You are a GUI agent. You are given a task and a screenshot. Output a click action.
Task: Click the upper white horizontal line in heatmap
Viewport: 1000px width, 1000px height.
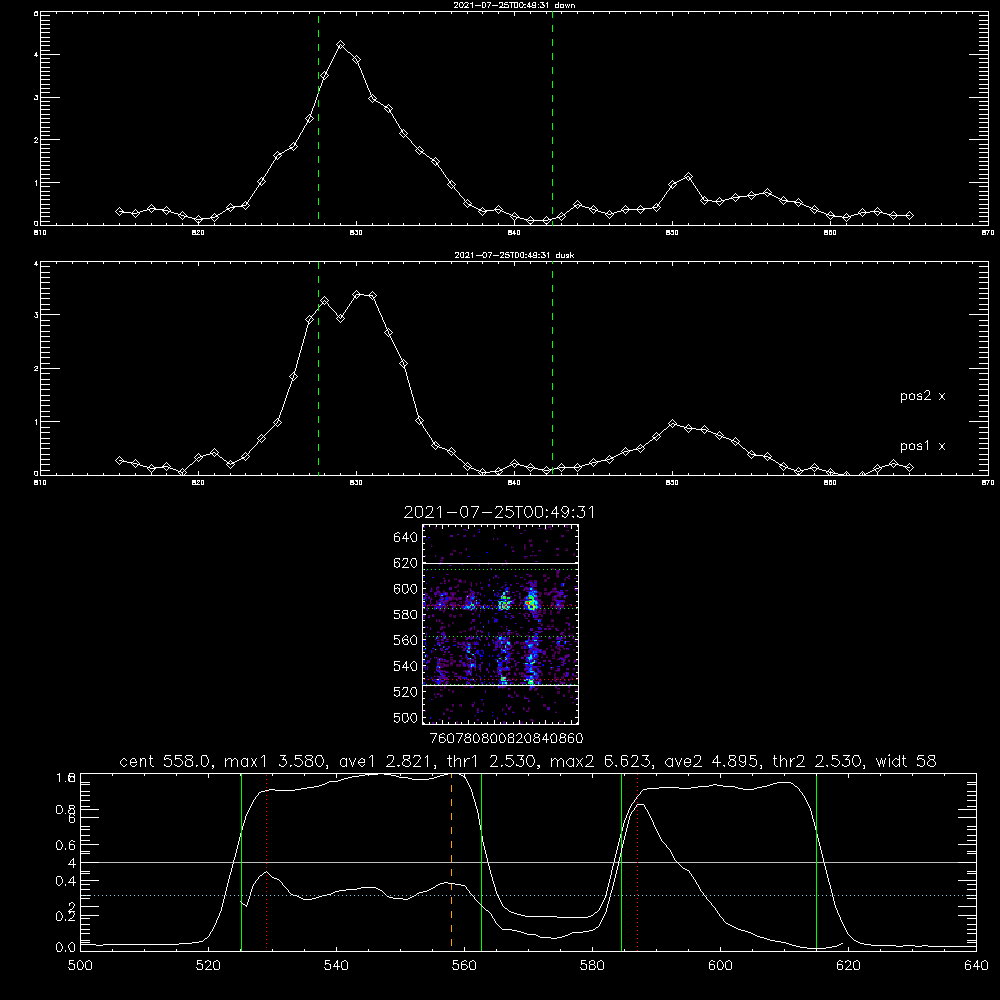500,563
